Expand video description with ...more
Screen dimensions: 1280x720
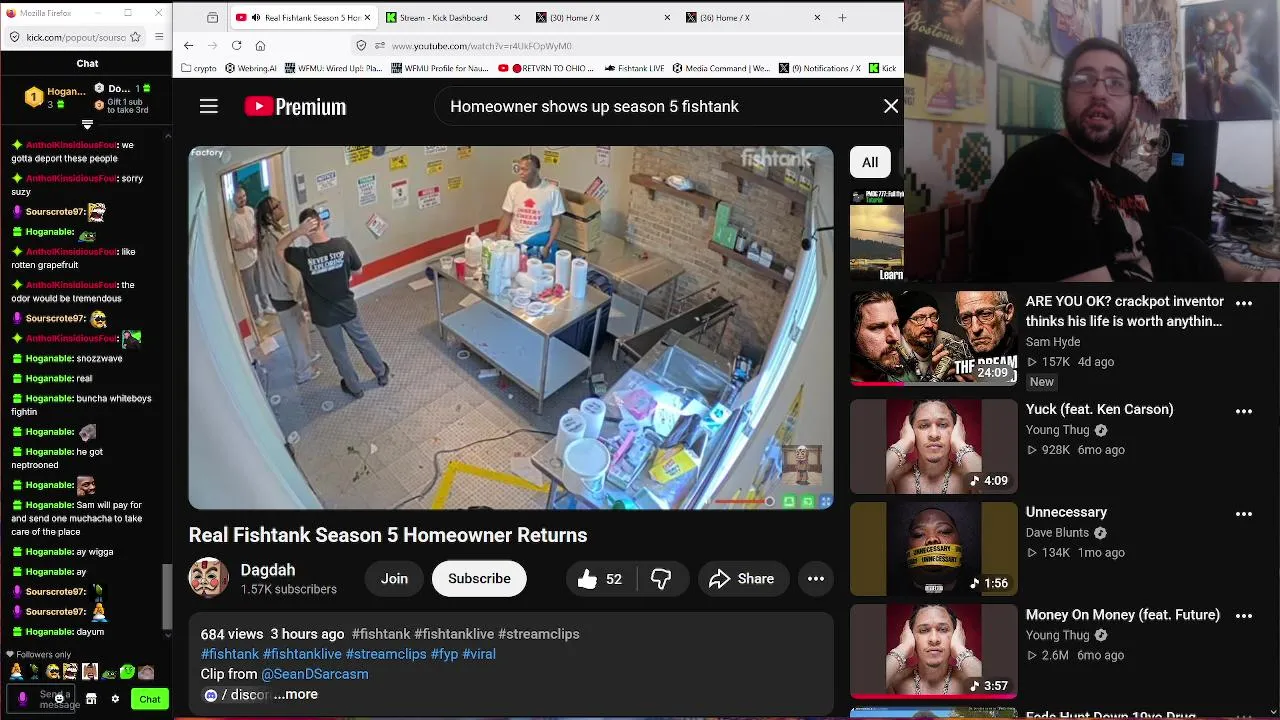296,694
